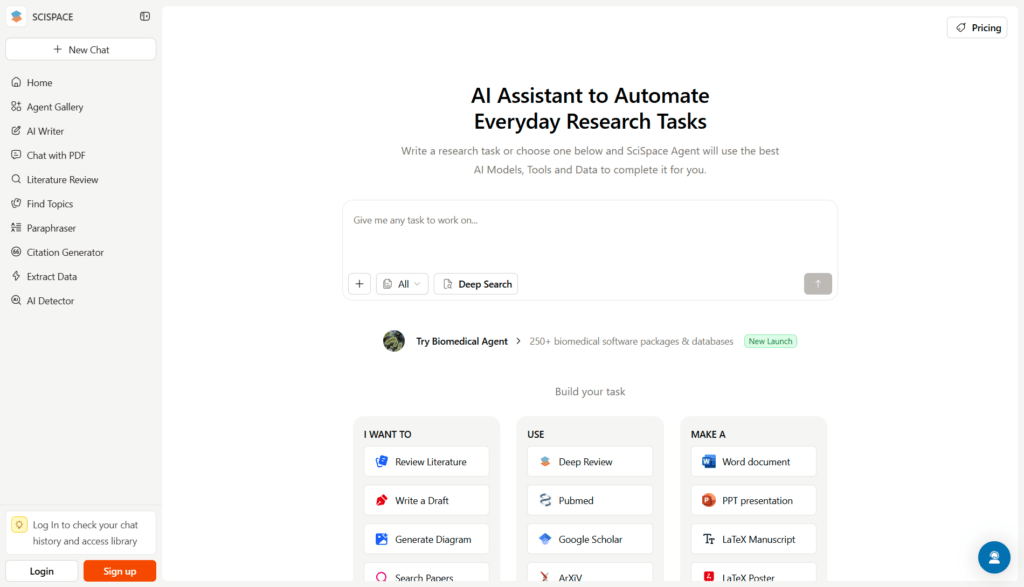Open the support chat bubble icon
The width and height of the screenshot is (1024, 587).
pos(993,556)
